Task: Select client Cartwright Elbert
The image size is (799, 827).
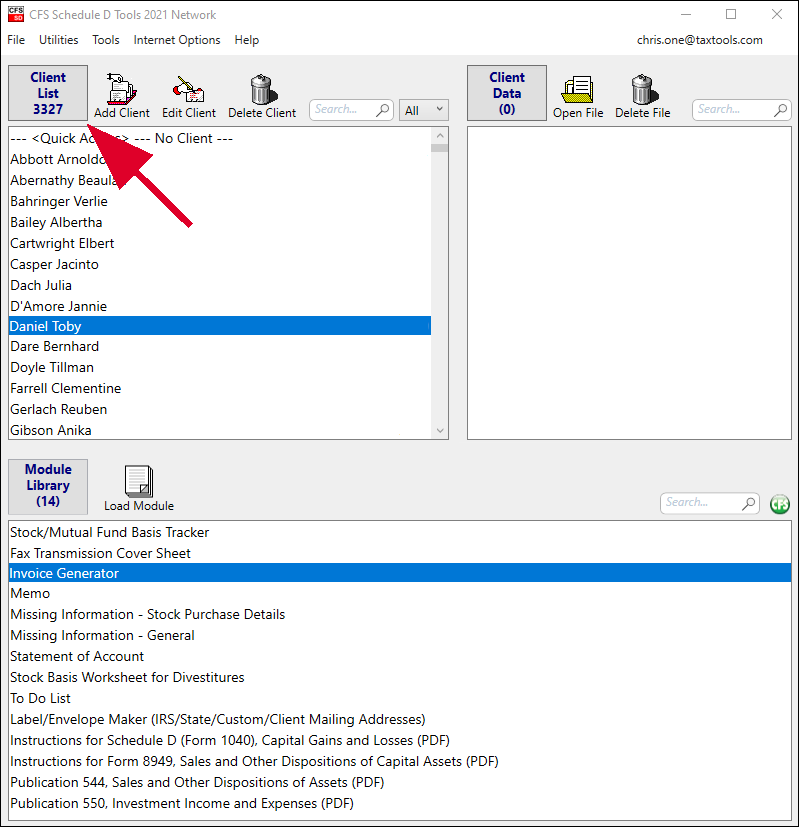Action: tap(220, 244)
